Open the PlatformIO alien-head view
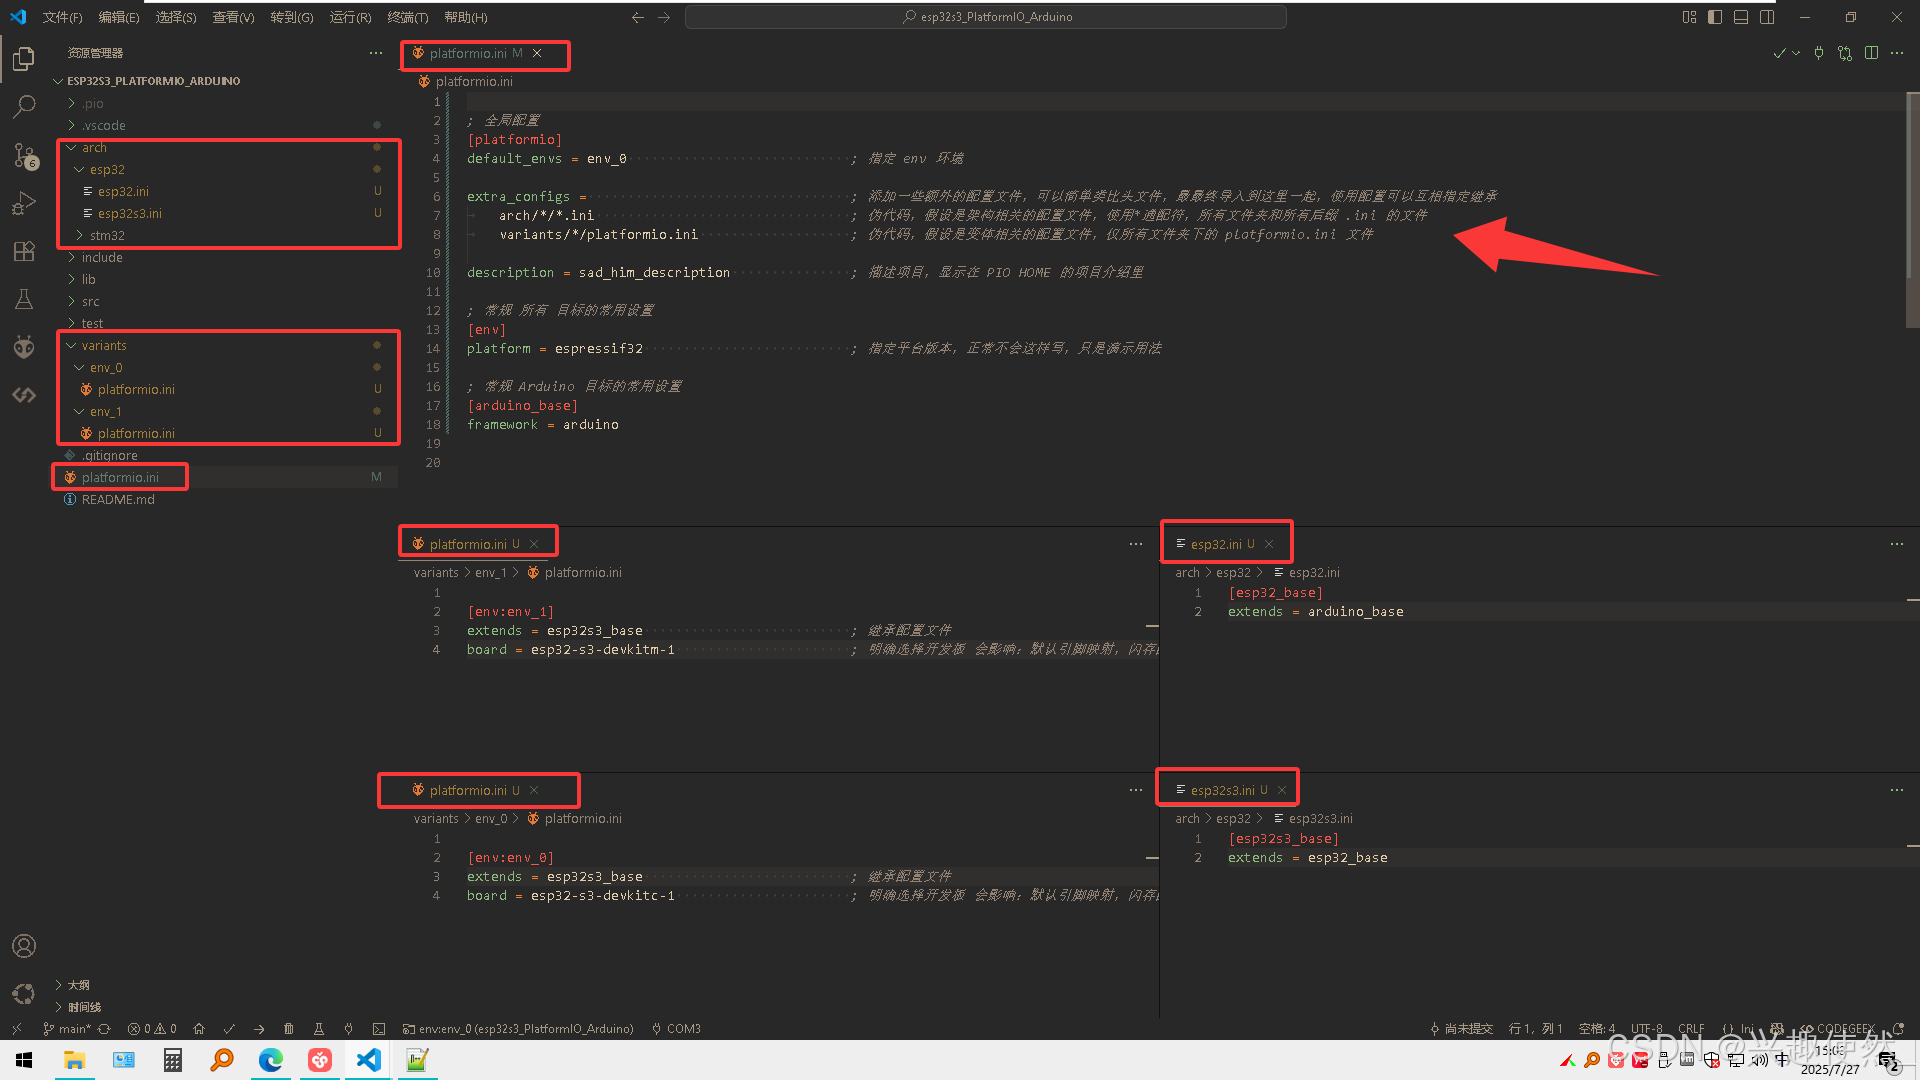Viewport: 1920px width, 1080px height. [24, 347]
